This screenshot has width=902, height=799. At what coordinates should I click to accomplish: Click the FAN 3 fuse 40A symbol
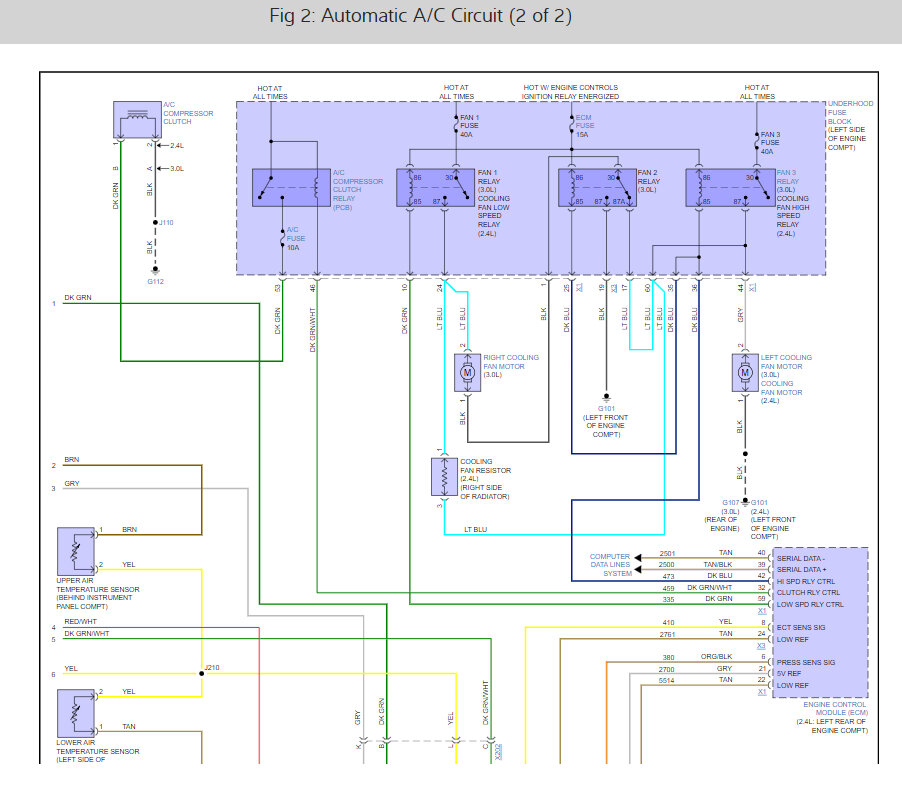pos(756,142)
